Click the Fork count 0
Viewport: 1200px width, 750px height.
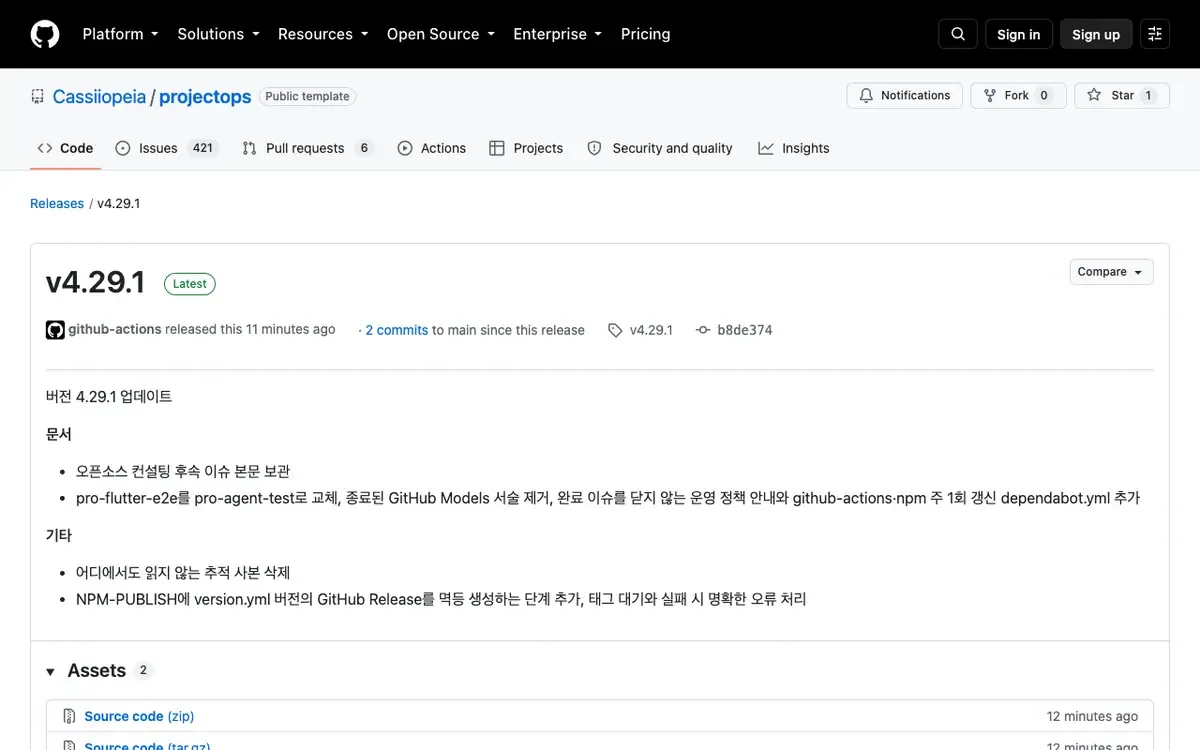pyautogui.click(x=1044, y=96)
